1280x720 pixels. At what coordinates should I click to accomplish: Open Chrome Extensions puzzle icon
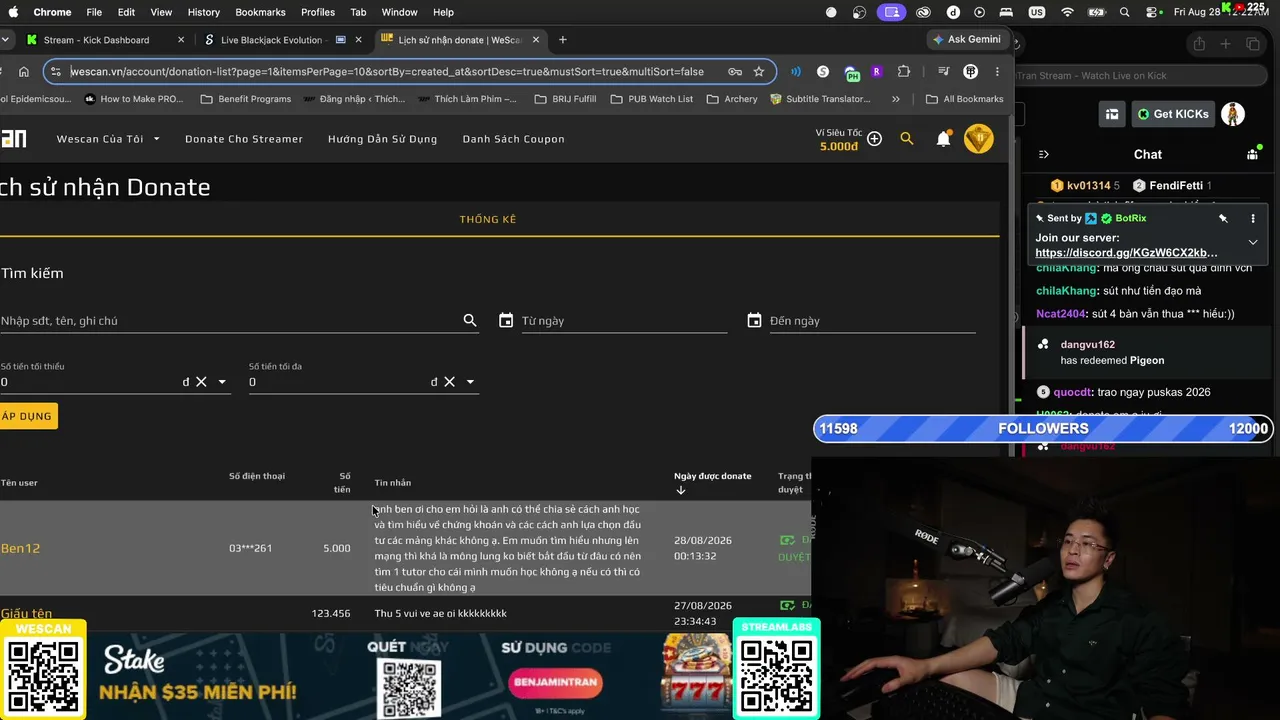[904, 72]
